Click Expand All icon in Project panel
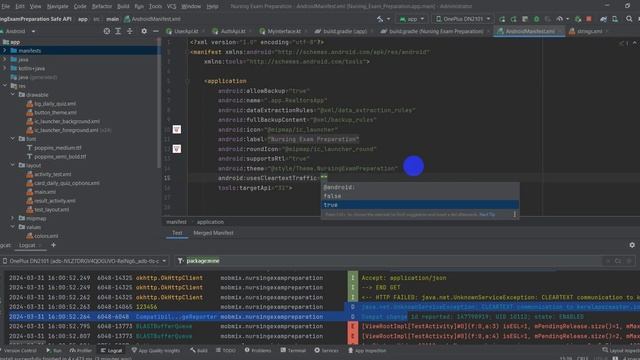 pos(118,31)
